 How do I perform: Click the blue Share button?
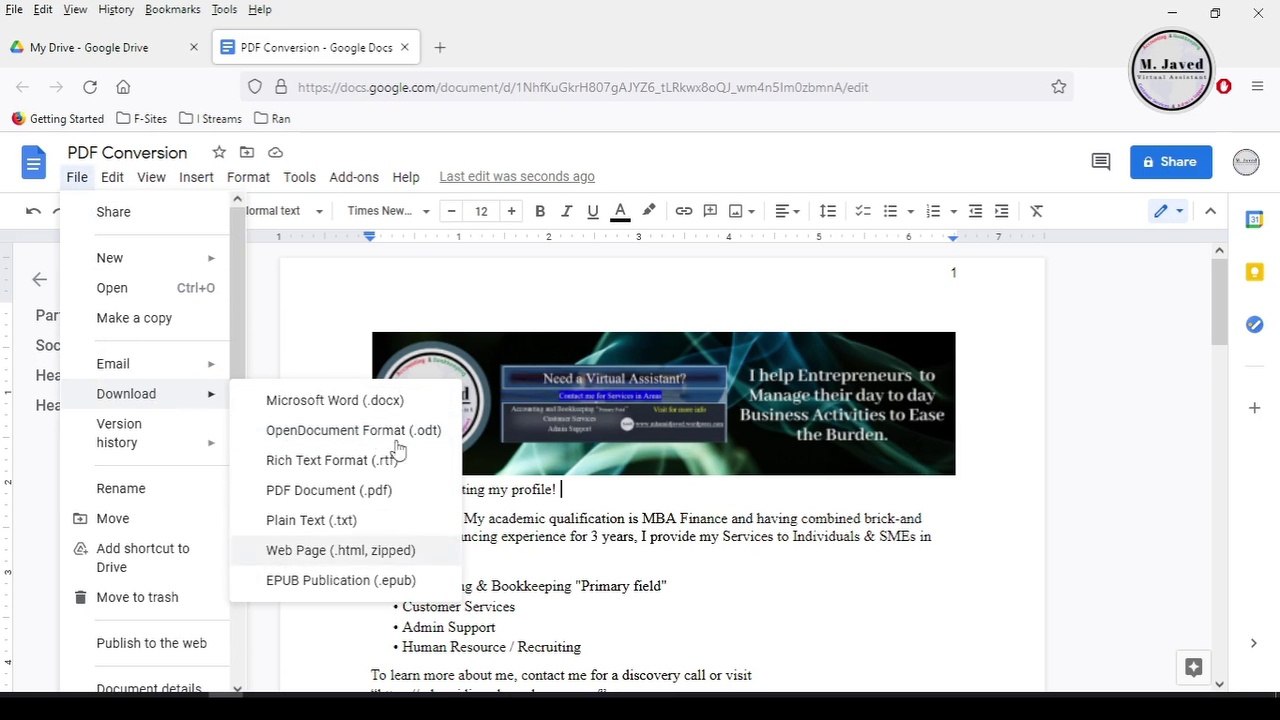click(1171, 162)
